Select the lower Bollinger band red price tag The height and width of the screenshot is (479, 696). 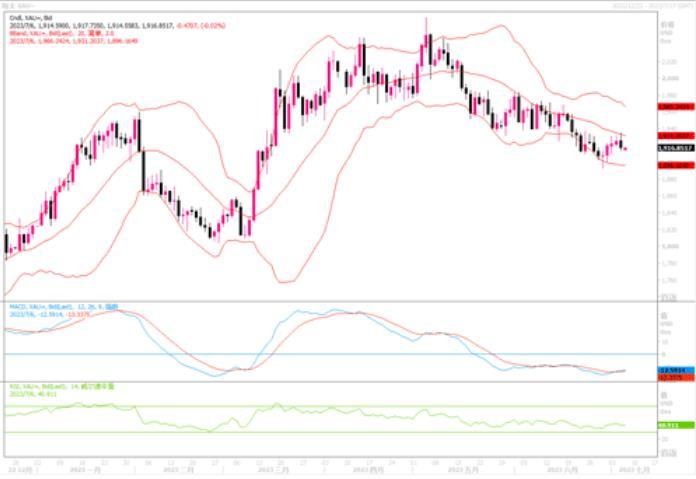[675, 165]
